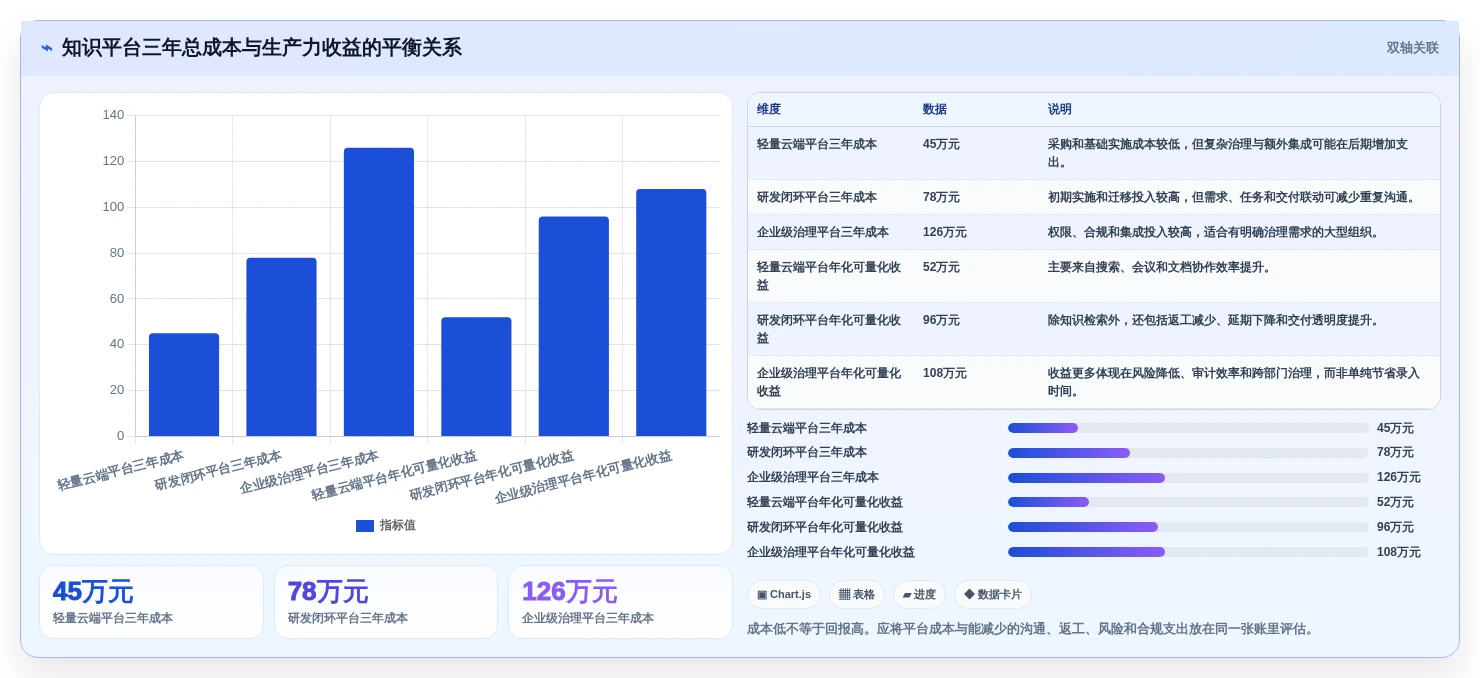Select the 企业级治理平台三年成本 bar in chart
The image size is (1480, 678).
click(379, 292)
